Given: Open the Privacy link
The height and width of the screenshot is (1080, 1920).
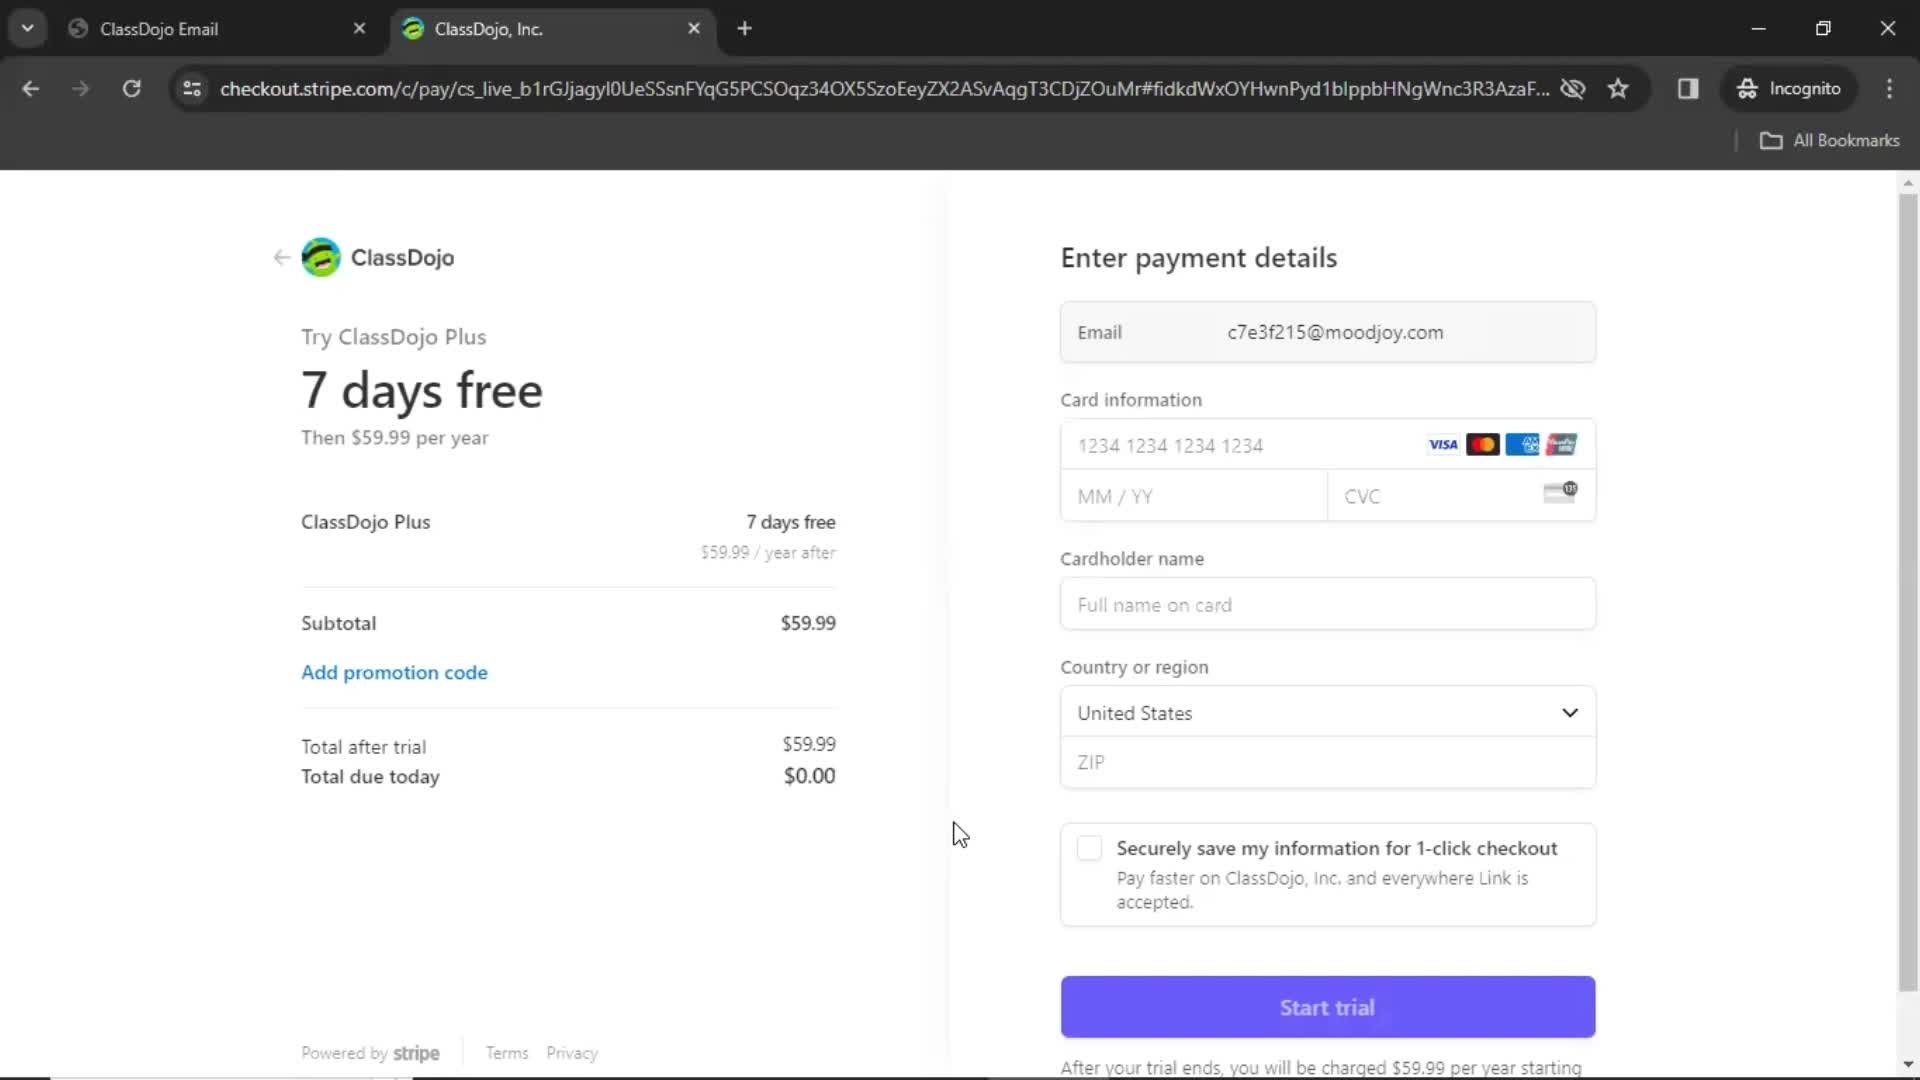Looking at the screenshot, I should pyautogui.click(x=572, y=1053).
